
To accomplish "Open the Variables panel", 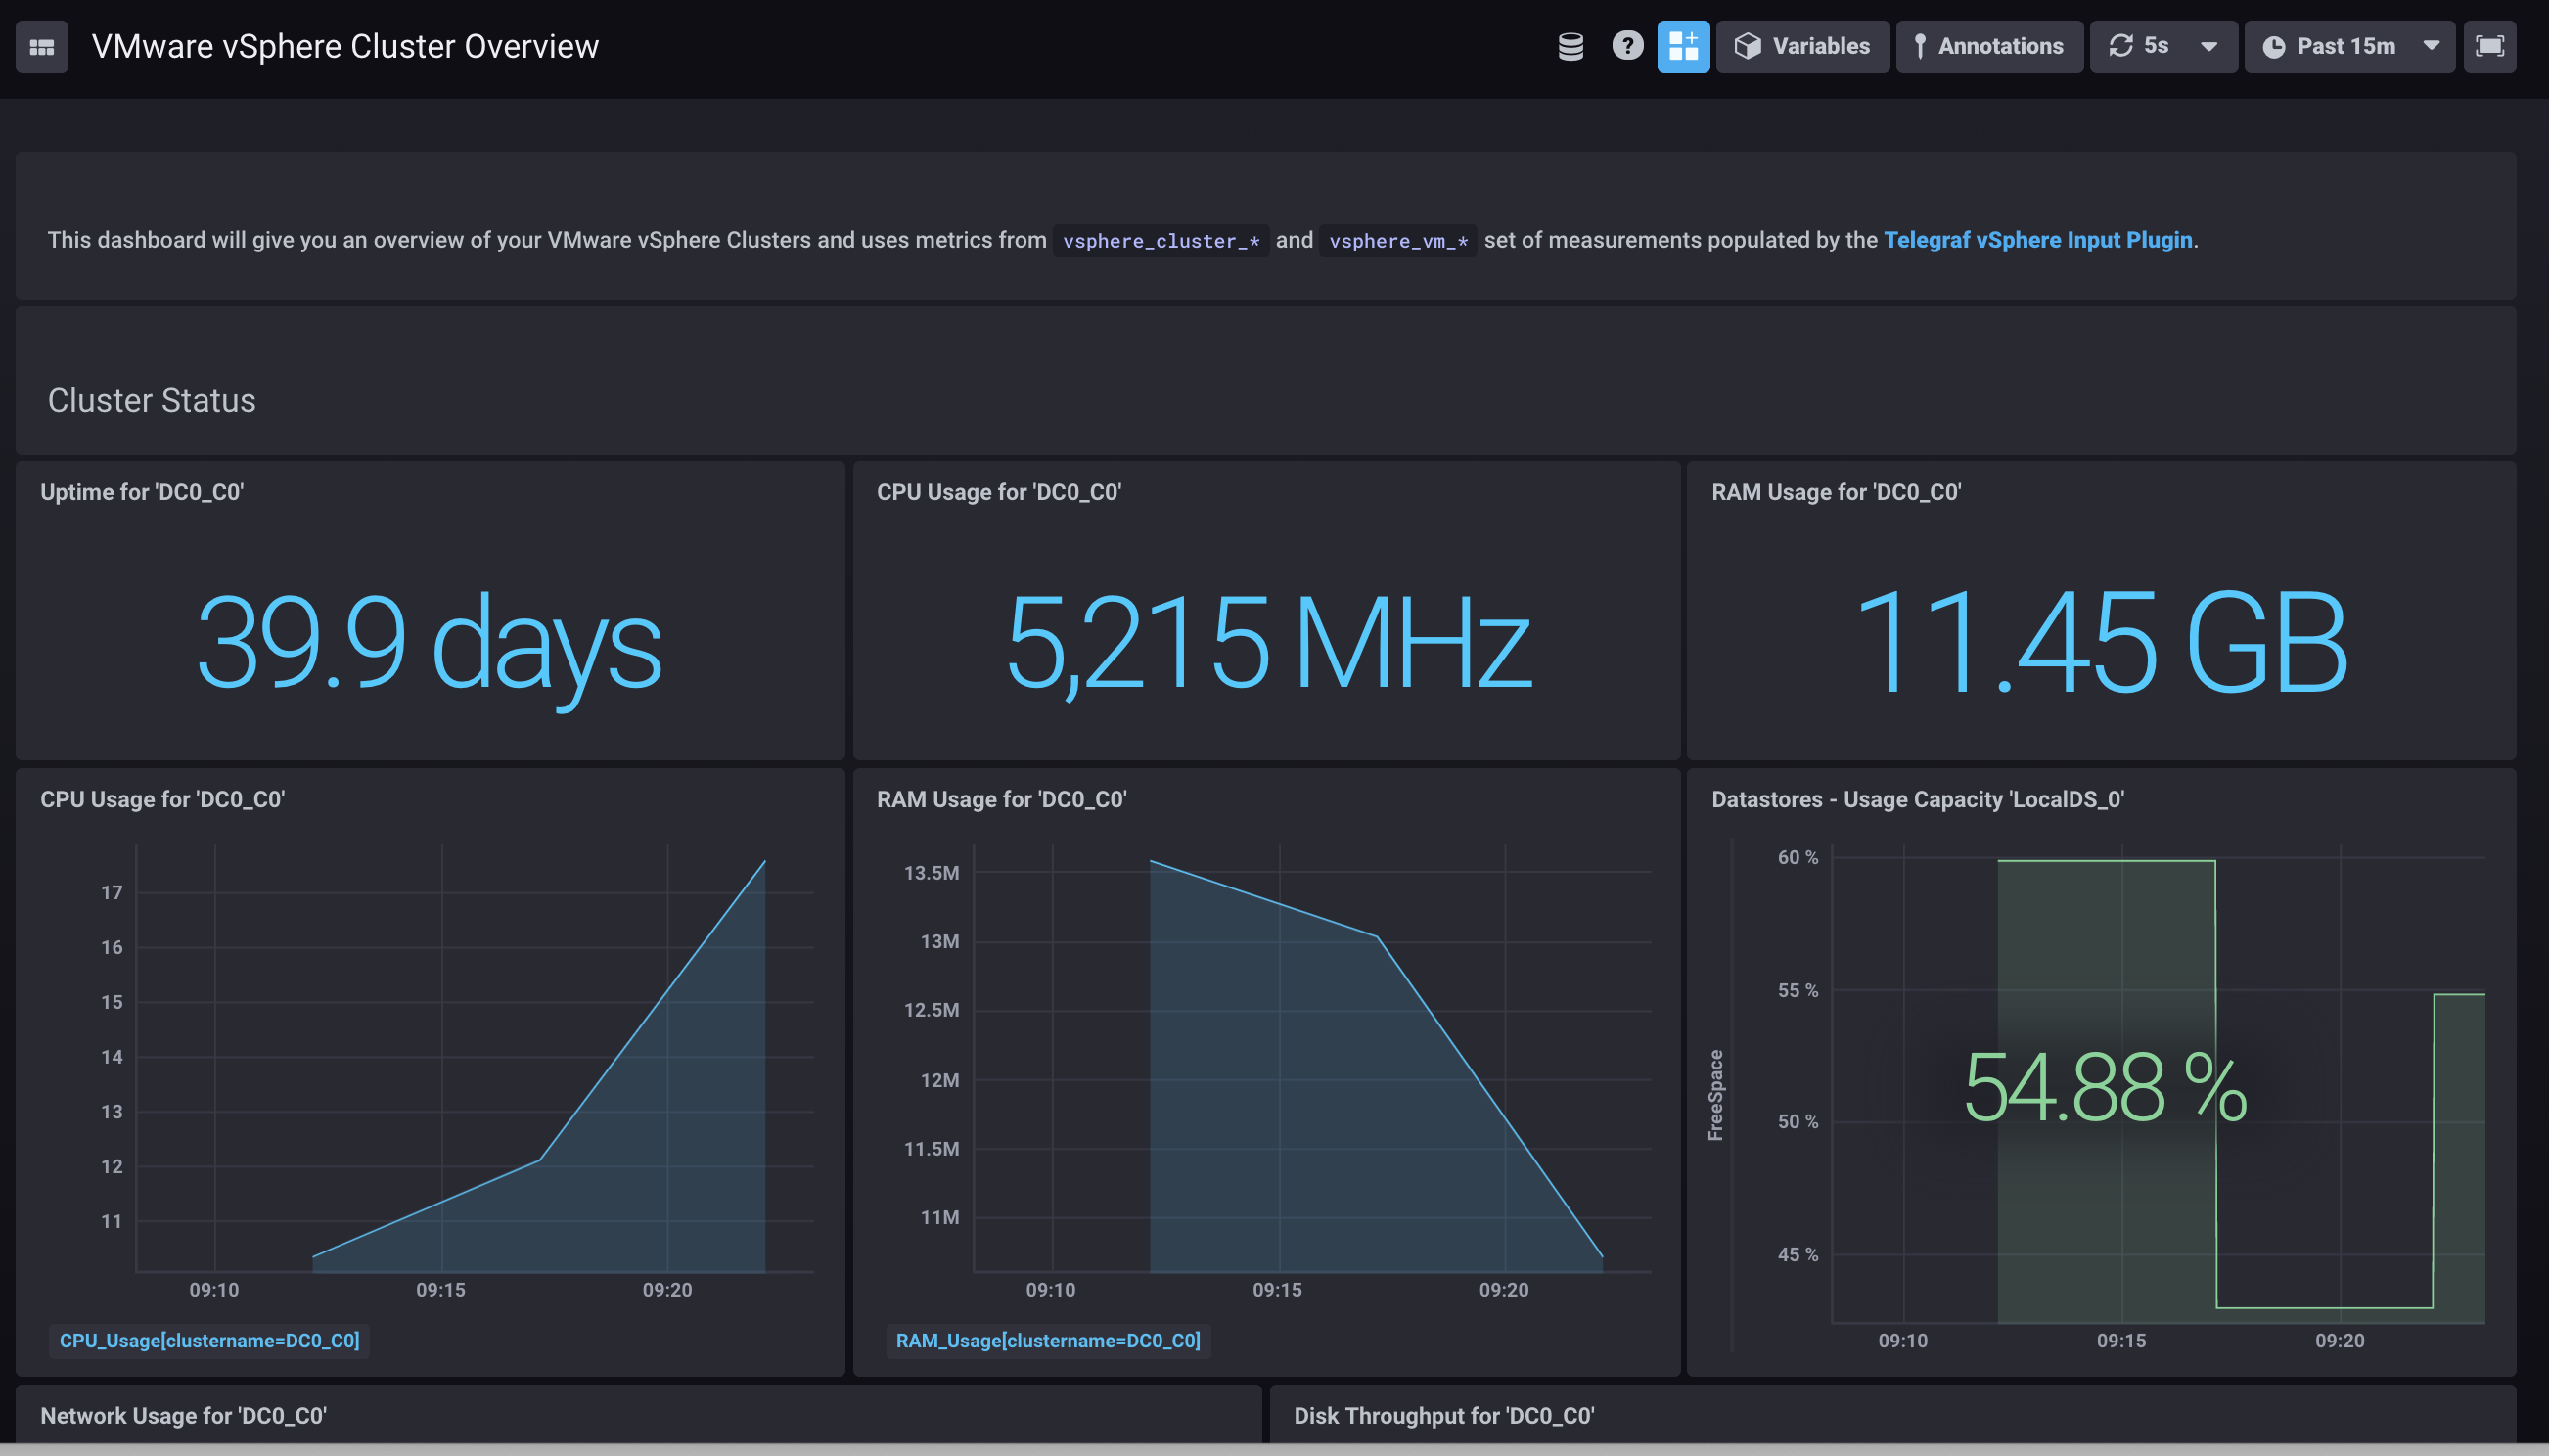I will [x=1801, y=46].
